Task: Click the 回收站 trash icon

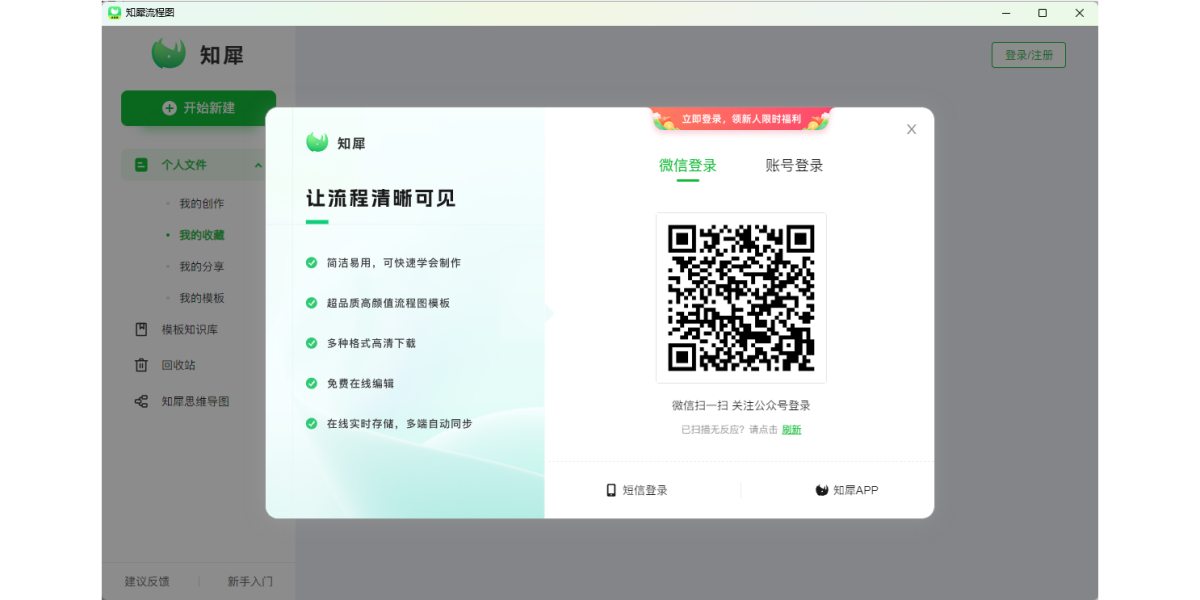Action: pos(141,365)
